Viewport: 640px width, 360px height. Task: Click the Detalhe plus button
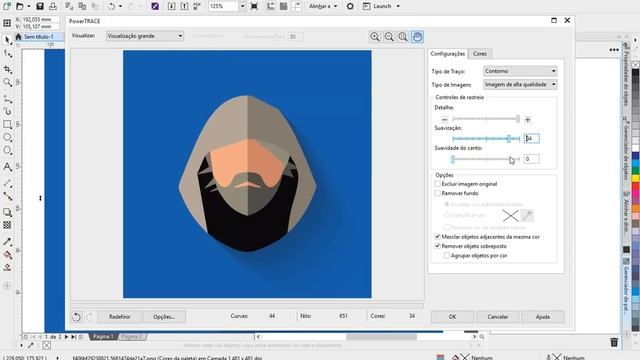point(528,120)
